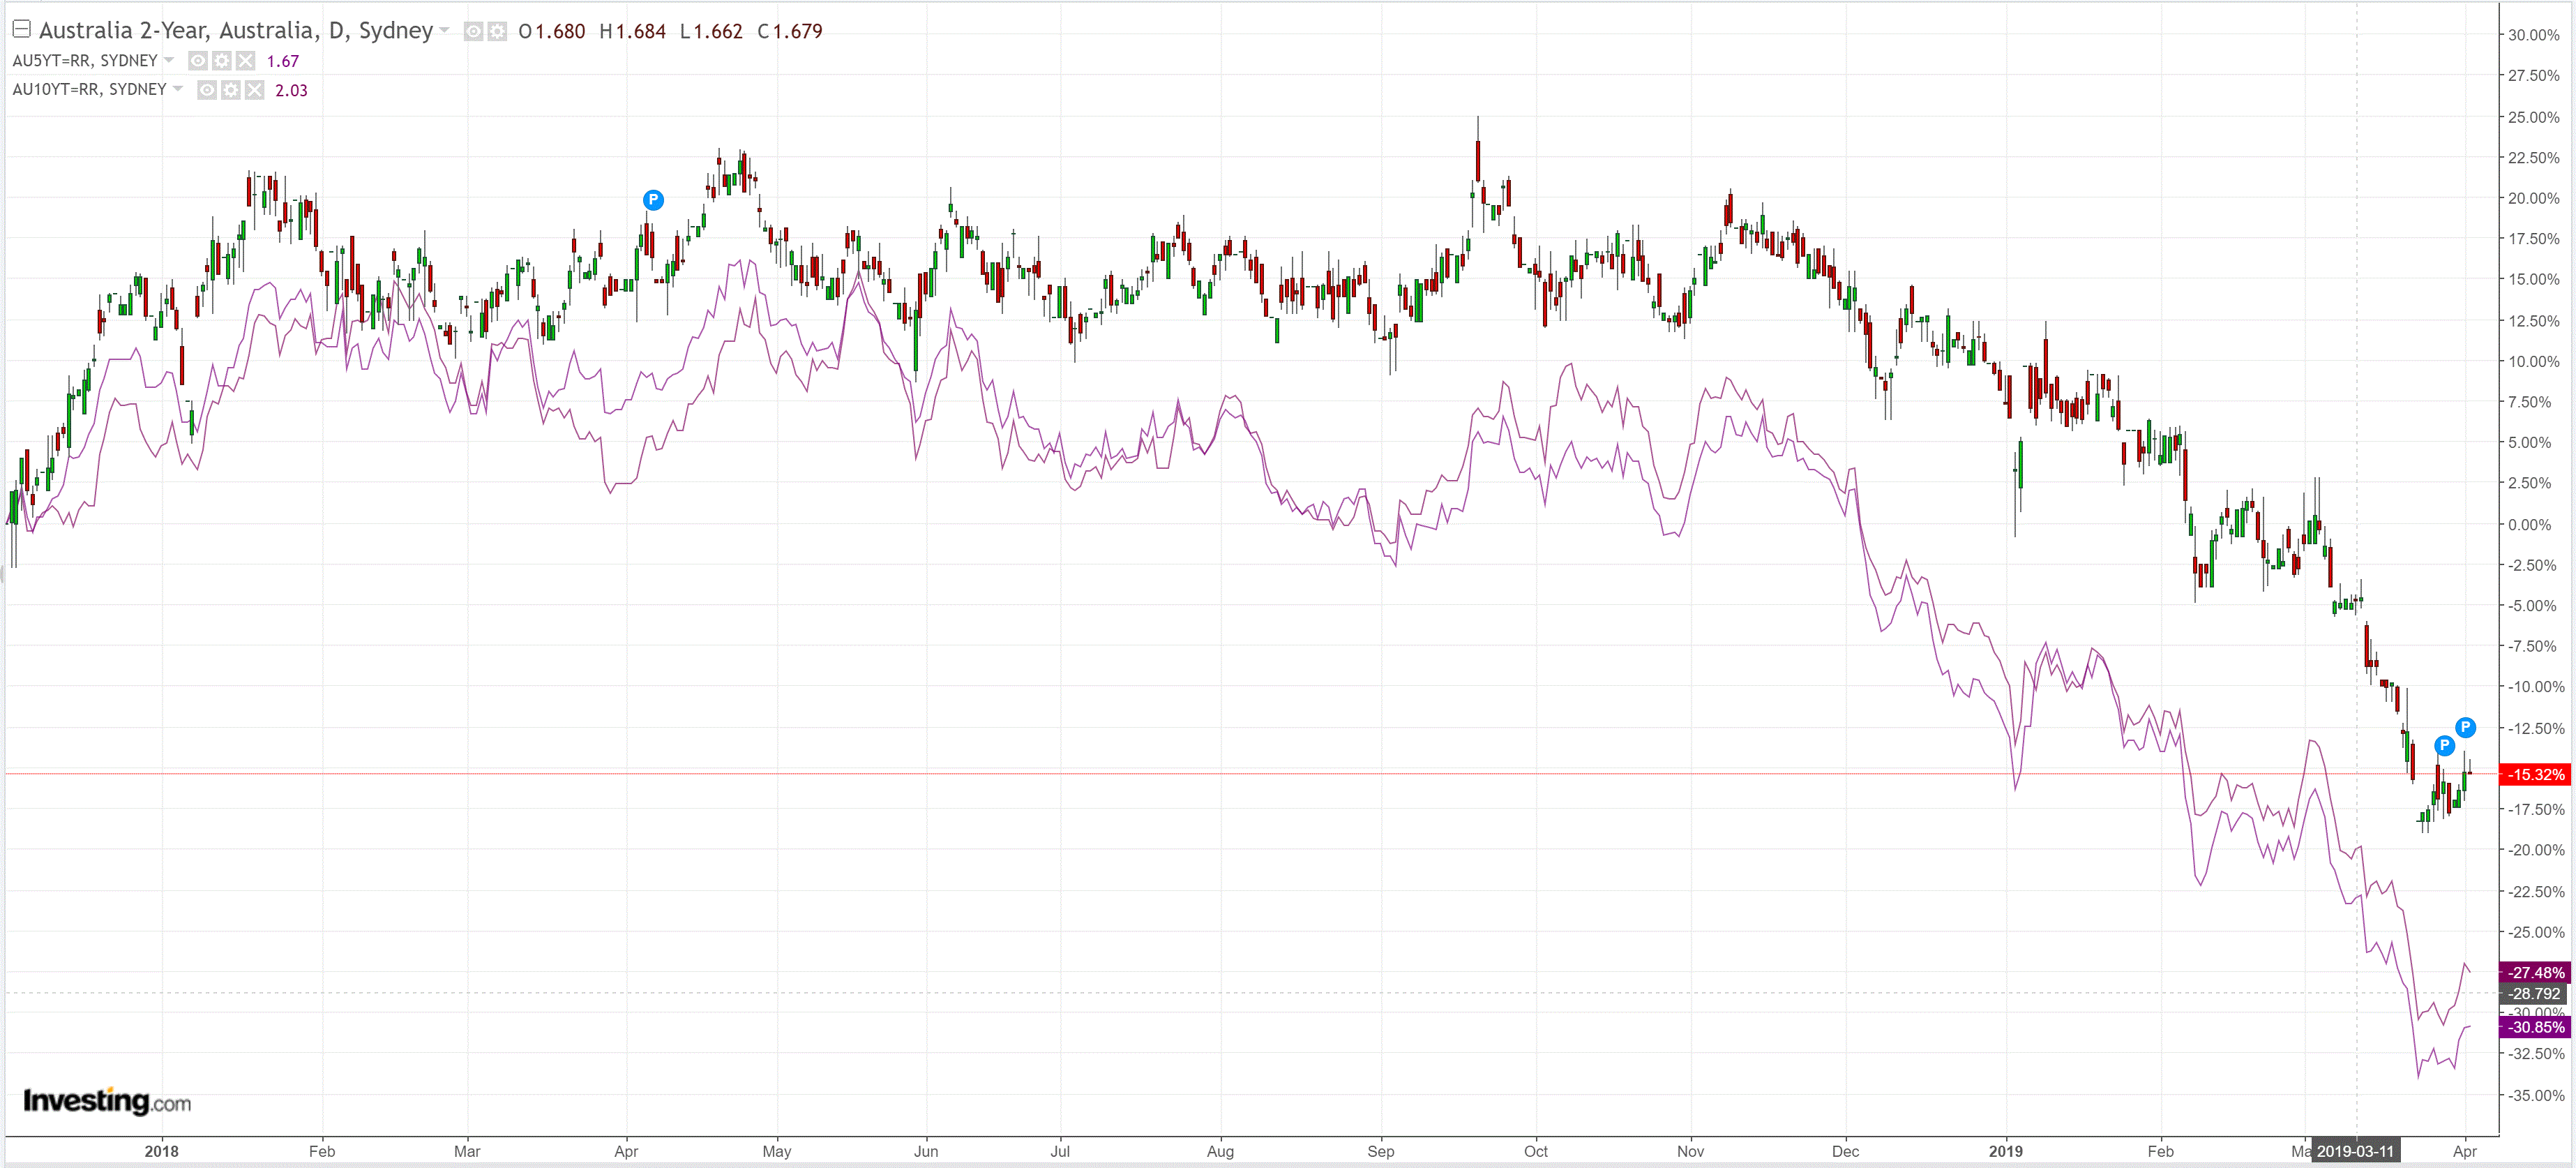Click the Investing.com logo link
This screenshot has width=2576, height=1168.
107,1101
